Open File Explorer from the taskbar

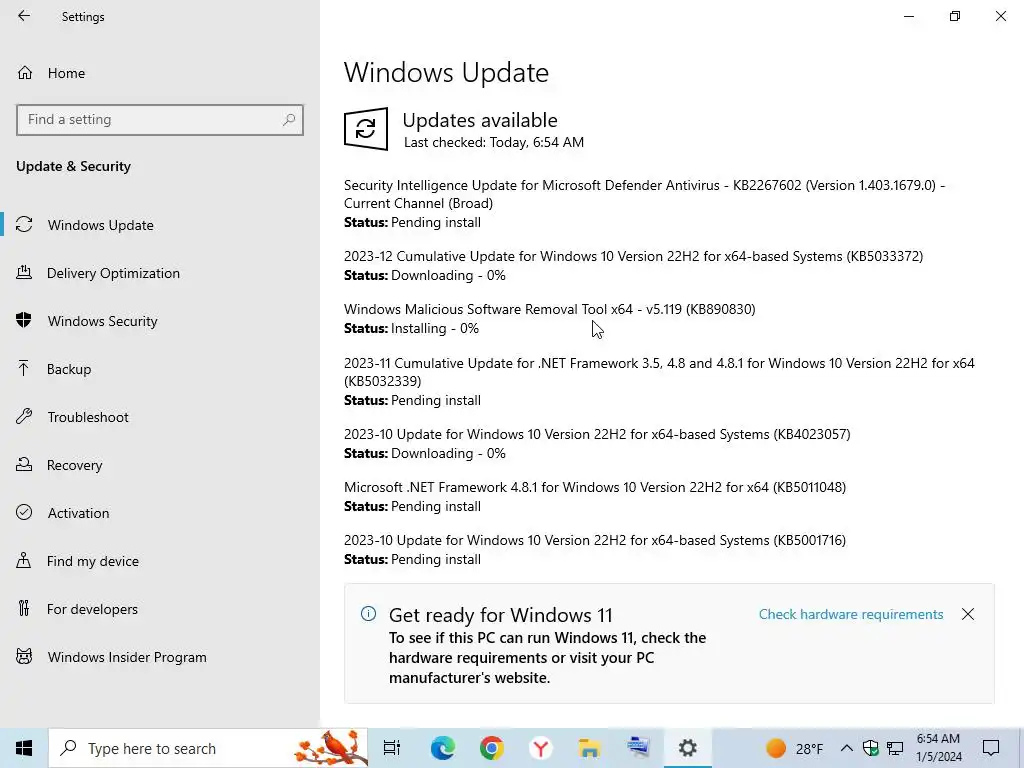[x=589, y=748]
